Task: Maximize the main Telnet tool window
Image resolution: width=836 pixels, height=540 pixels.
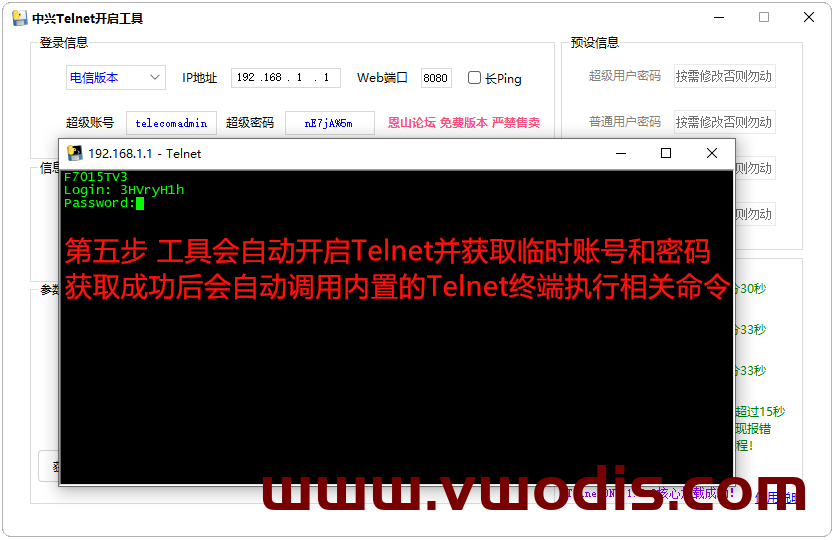Action: pos(764,18)
